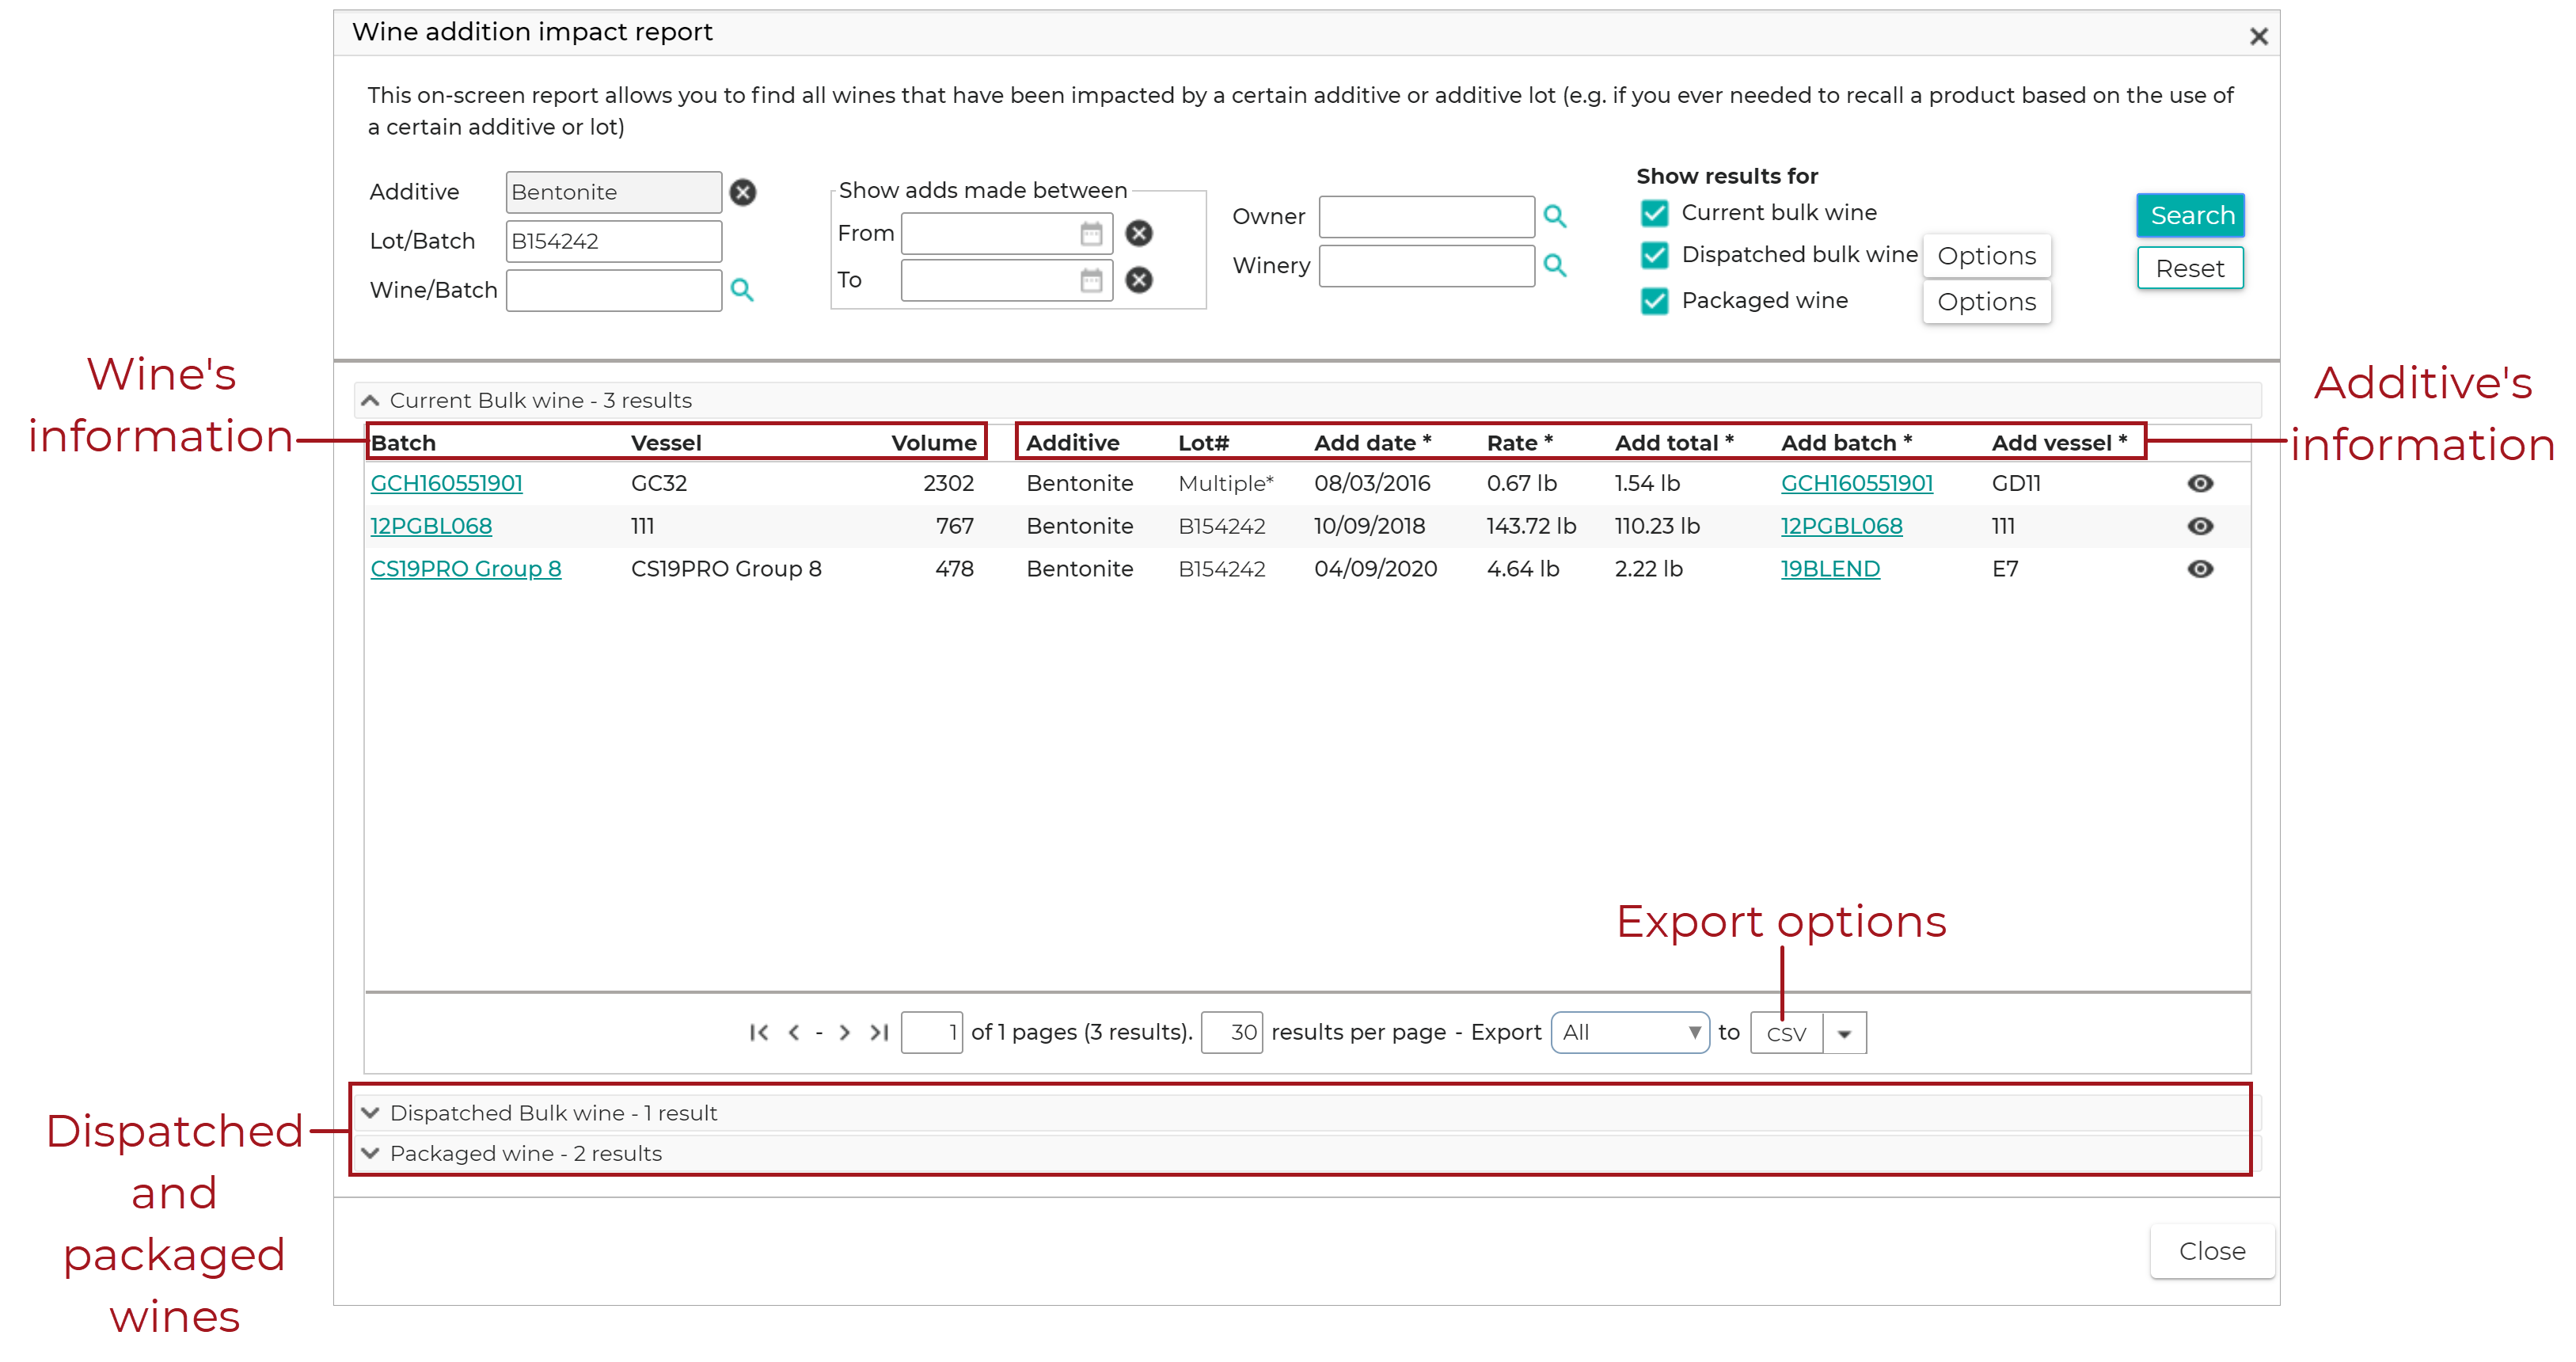Open the Wine/Batch search lookup
The image size is (2576, 1362).
pos(741,290)
